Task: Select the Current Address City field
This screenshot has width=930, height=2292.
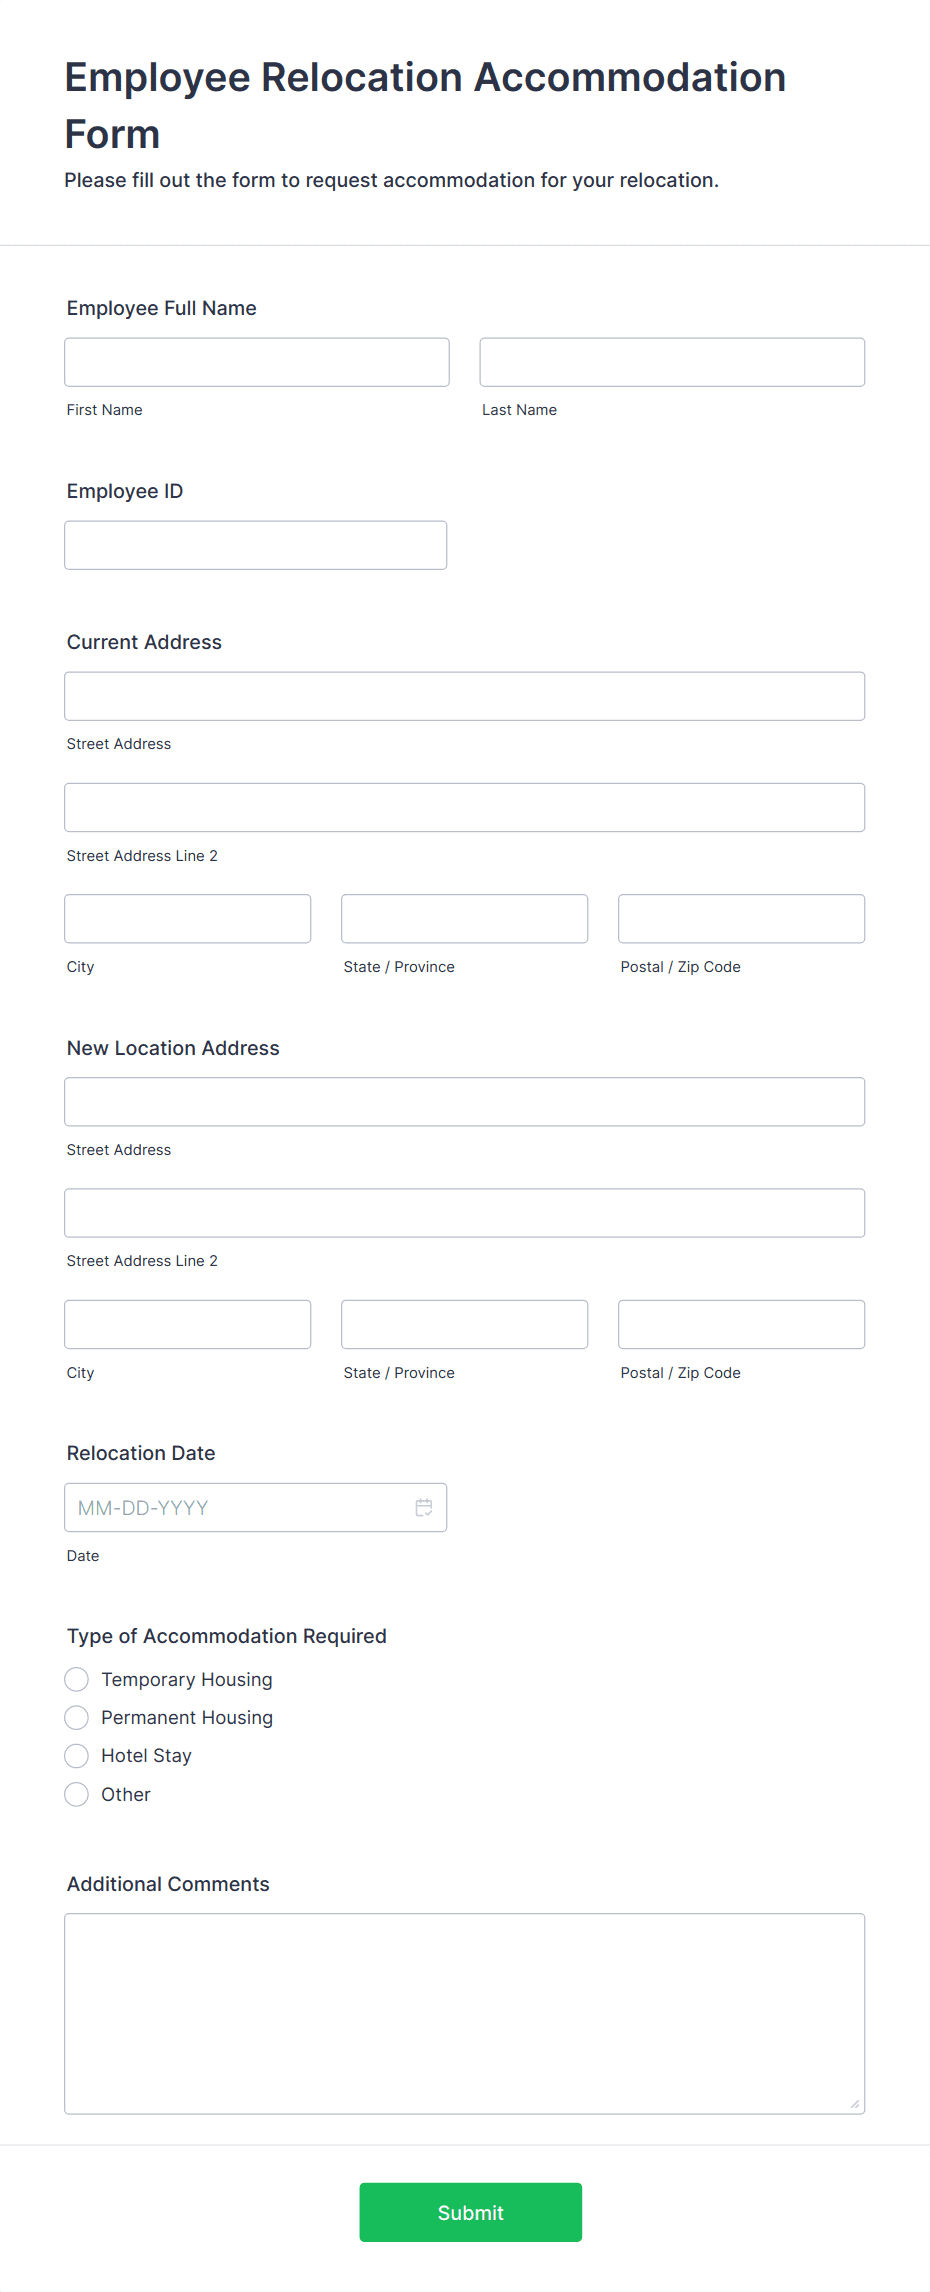Action: point(188,918)
